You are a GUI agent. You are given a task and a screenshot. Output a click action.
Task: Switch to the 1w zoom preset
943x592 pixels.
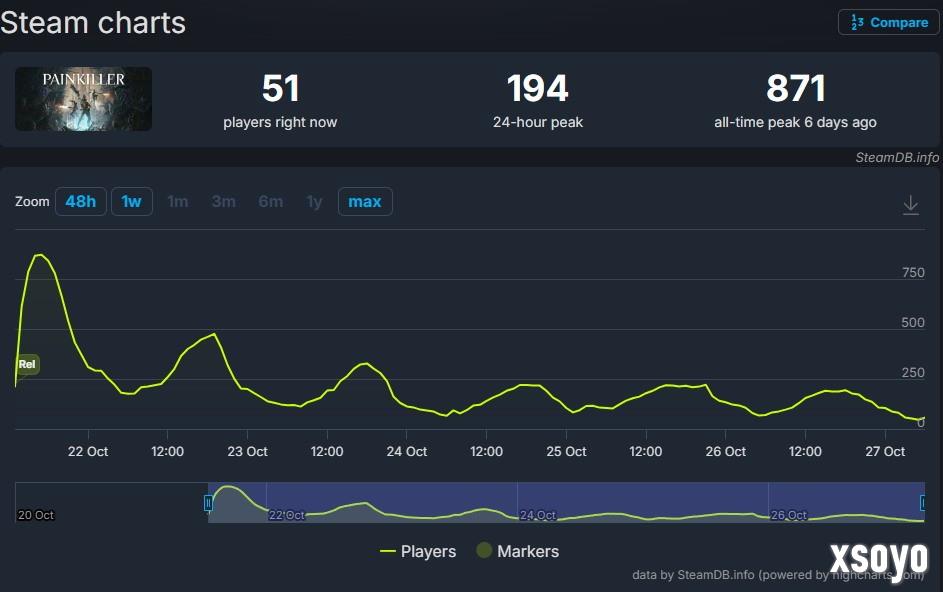[x=131, y=201]
